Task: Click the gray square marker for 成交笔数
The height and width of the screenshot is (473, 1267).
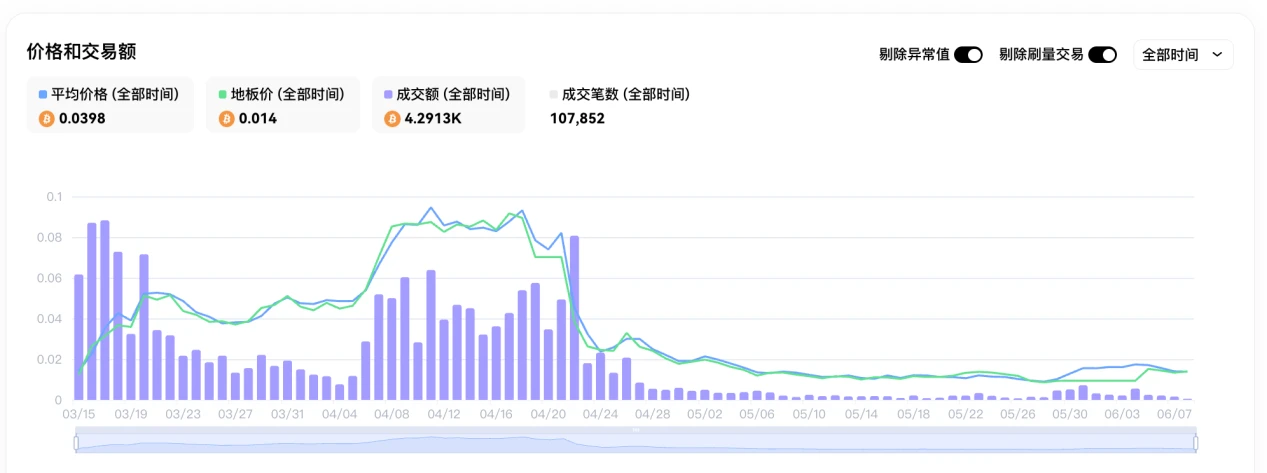Action: pyautogui.click(x=555, y=95)
